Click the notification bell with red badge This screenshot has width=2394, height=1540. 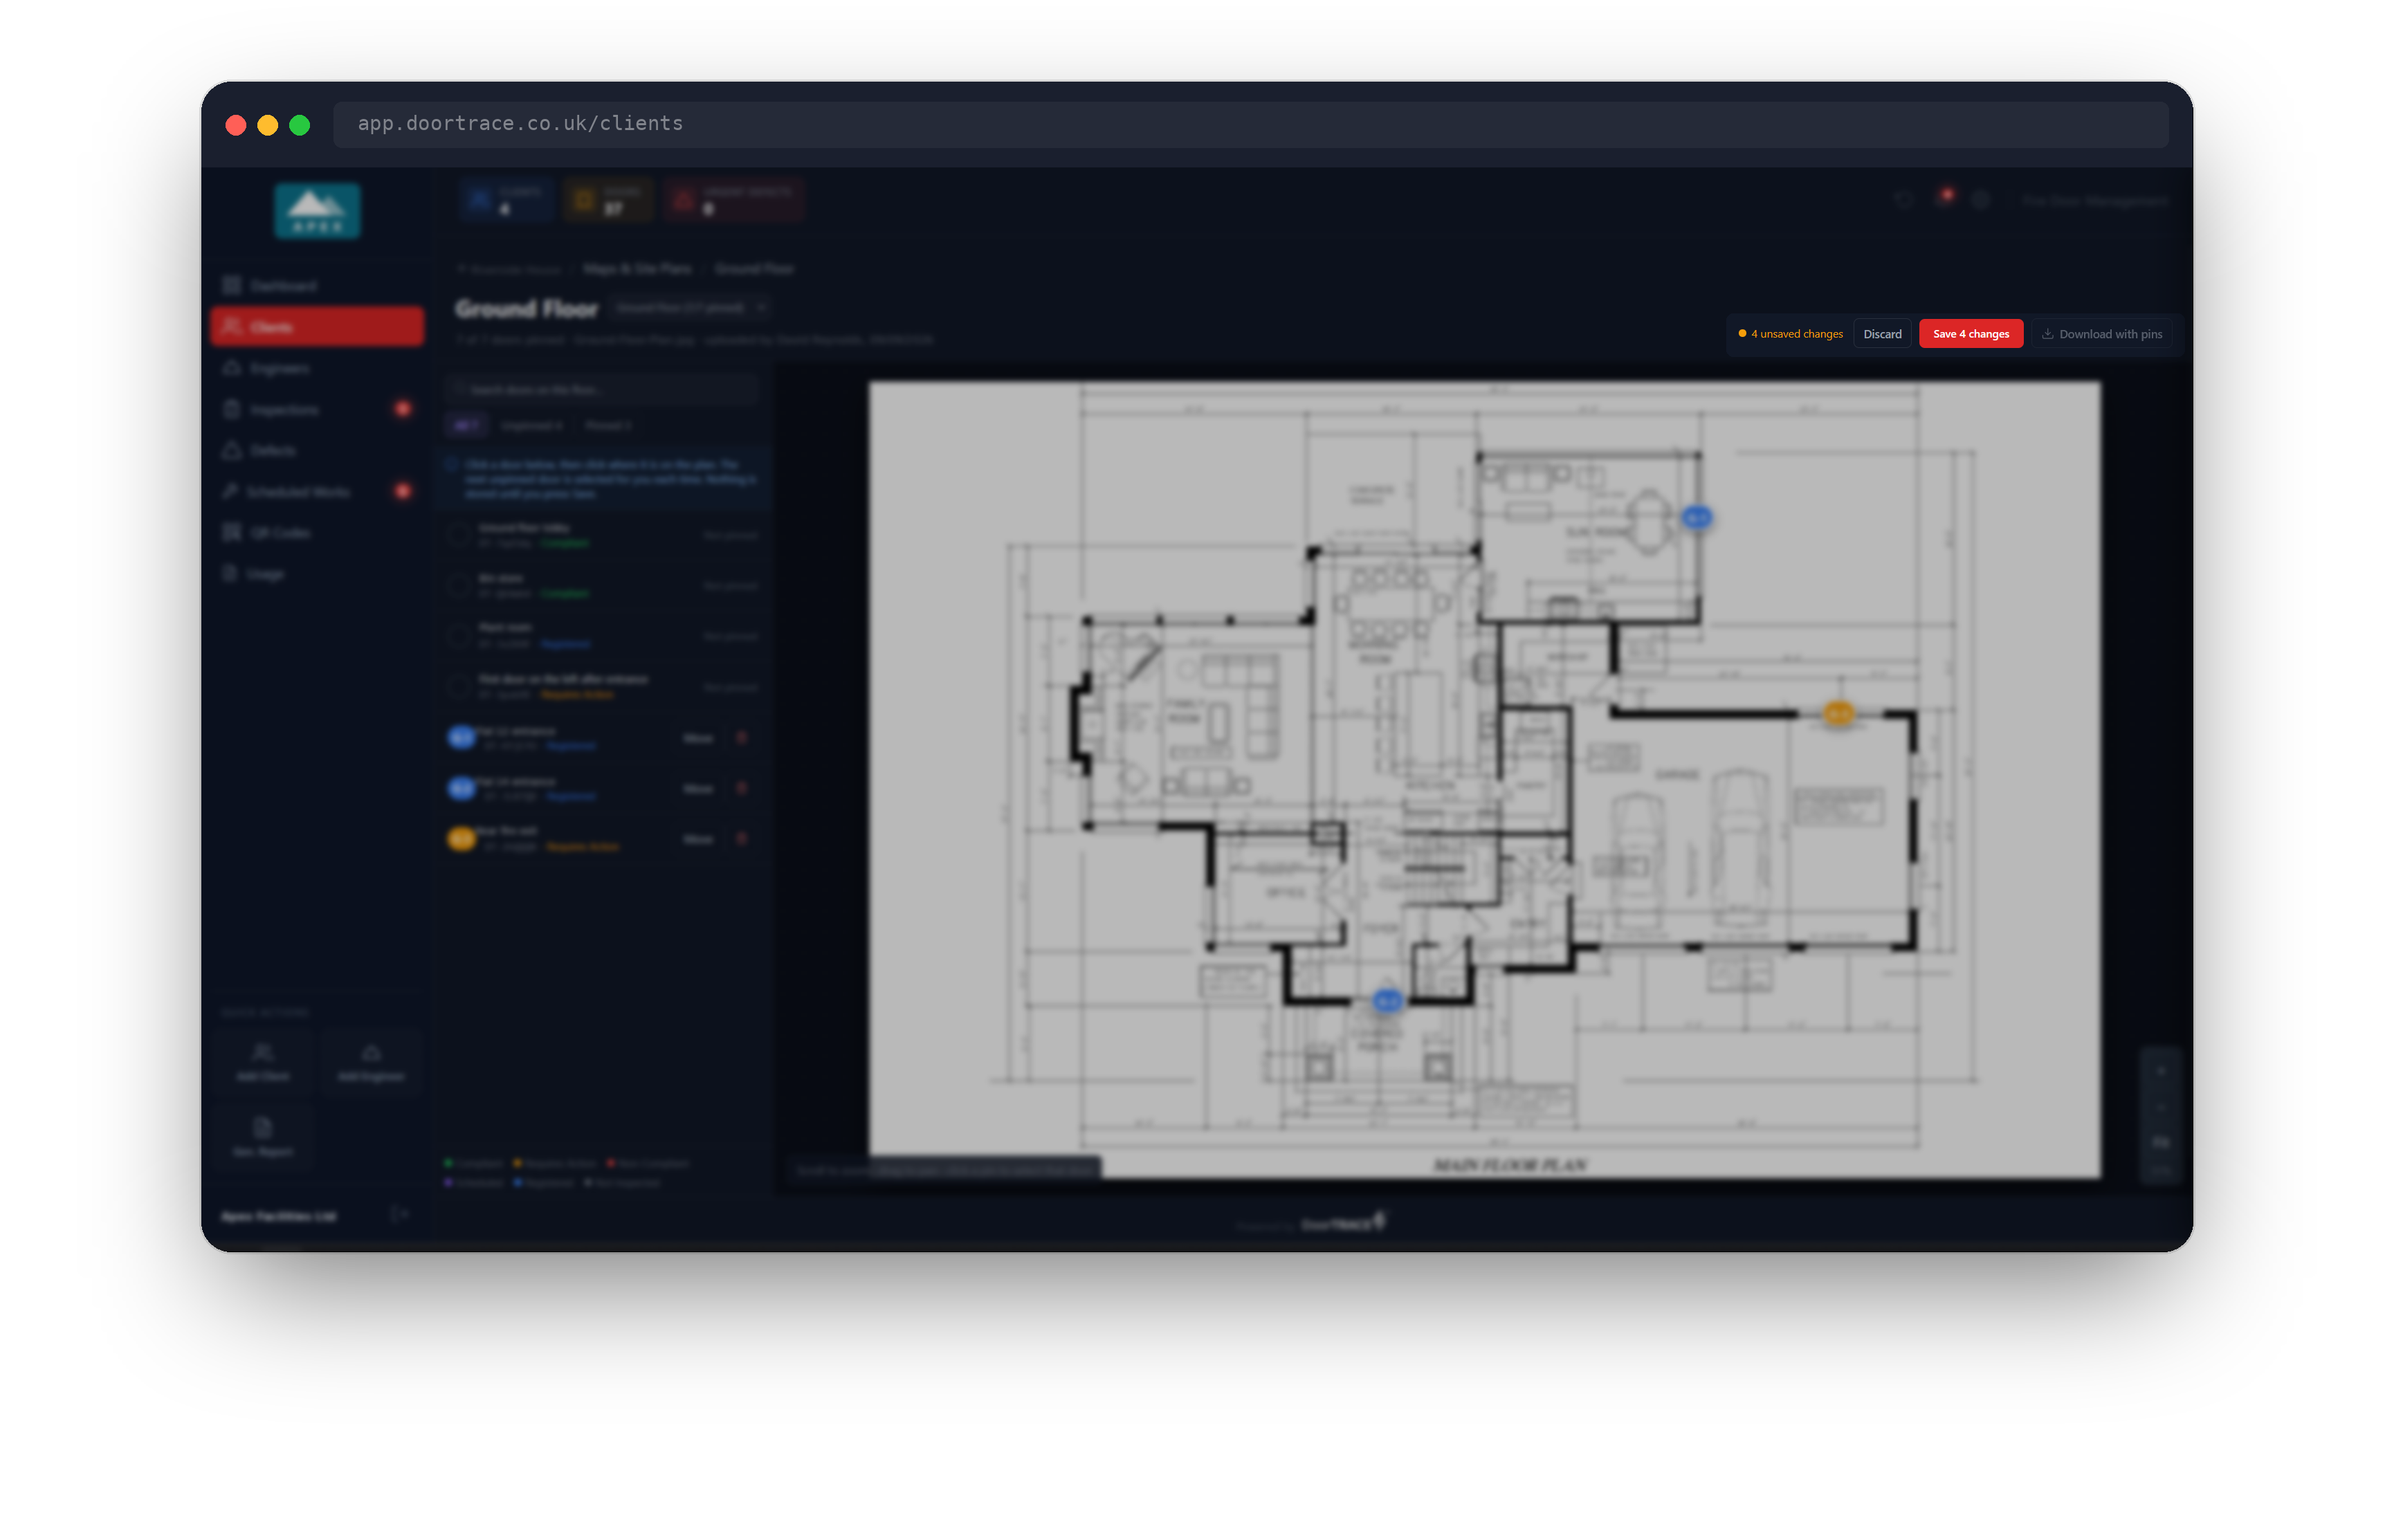coord(1943,199)
